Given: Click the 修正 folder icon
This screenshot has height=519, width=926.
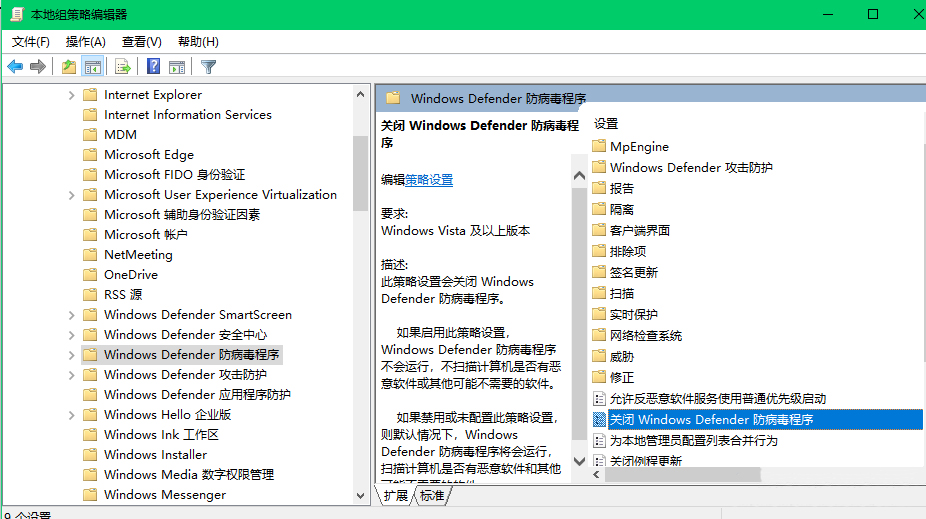Looking at the screenshot, I should tap(599, 377).
